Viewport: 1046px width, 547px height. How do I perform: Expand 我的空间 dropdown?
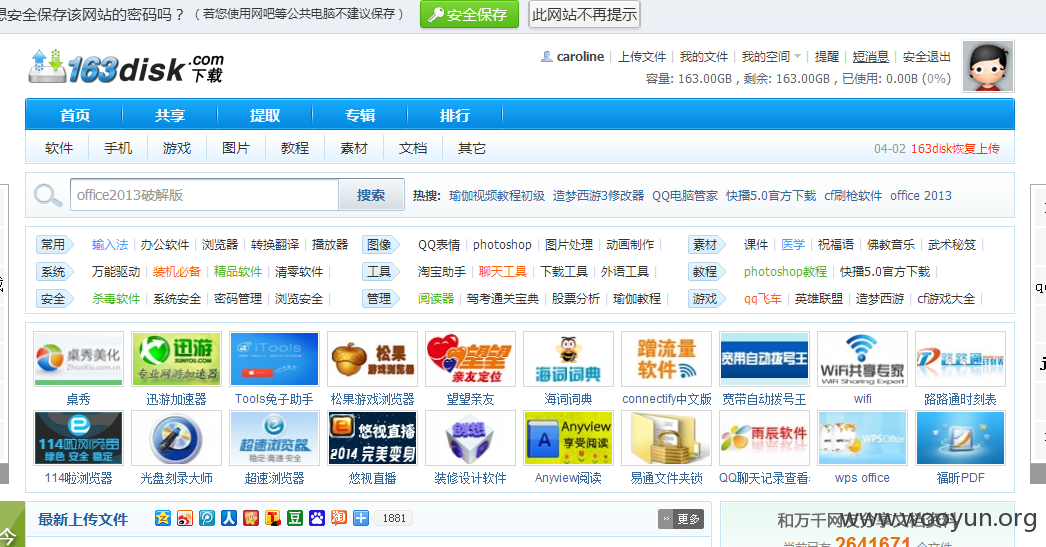tap(771, 57)
